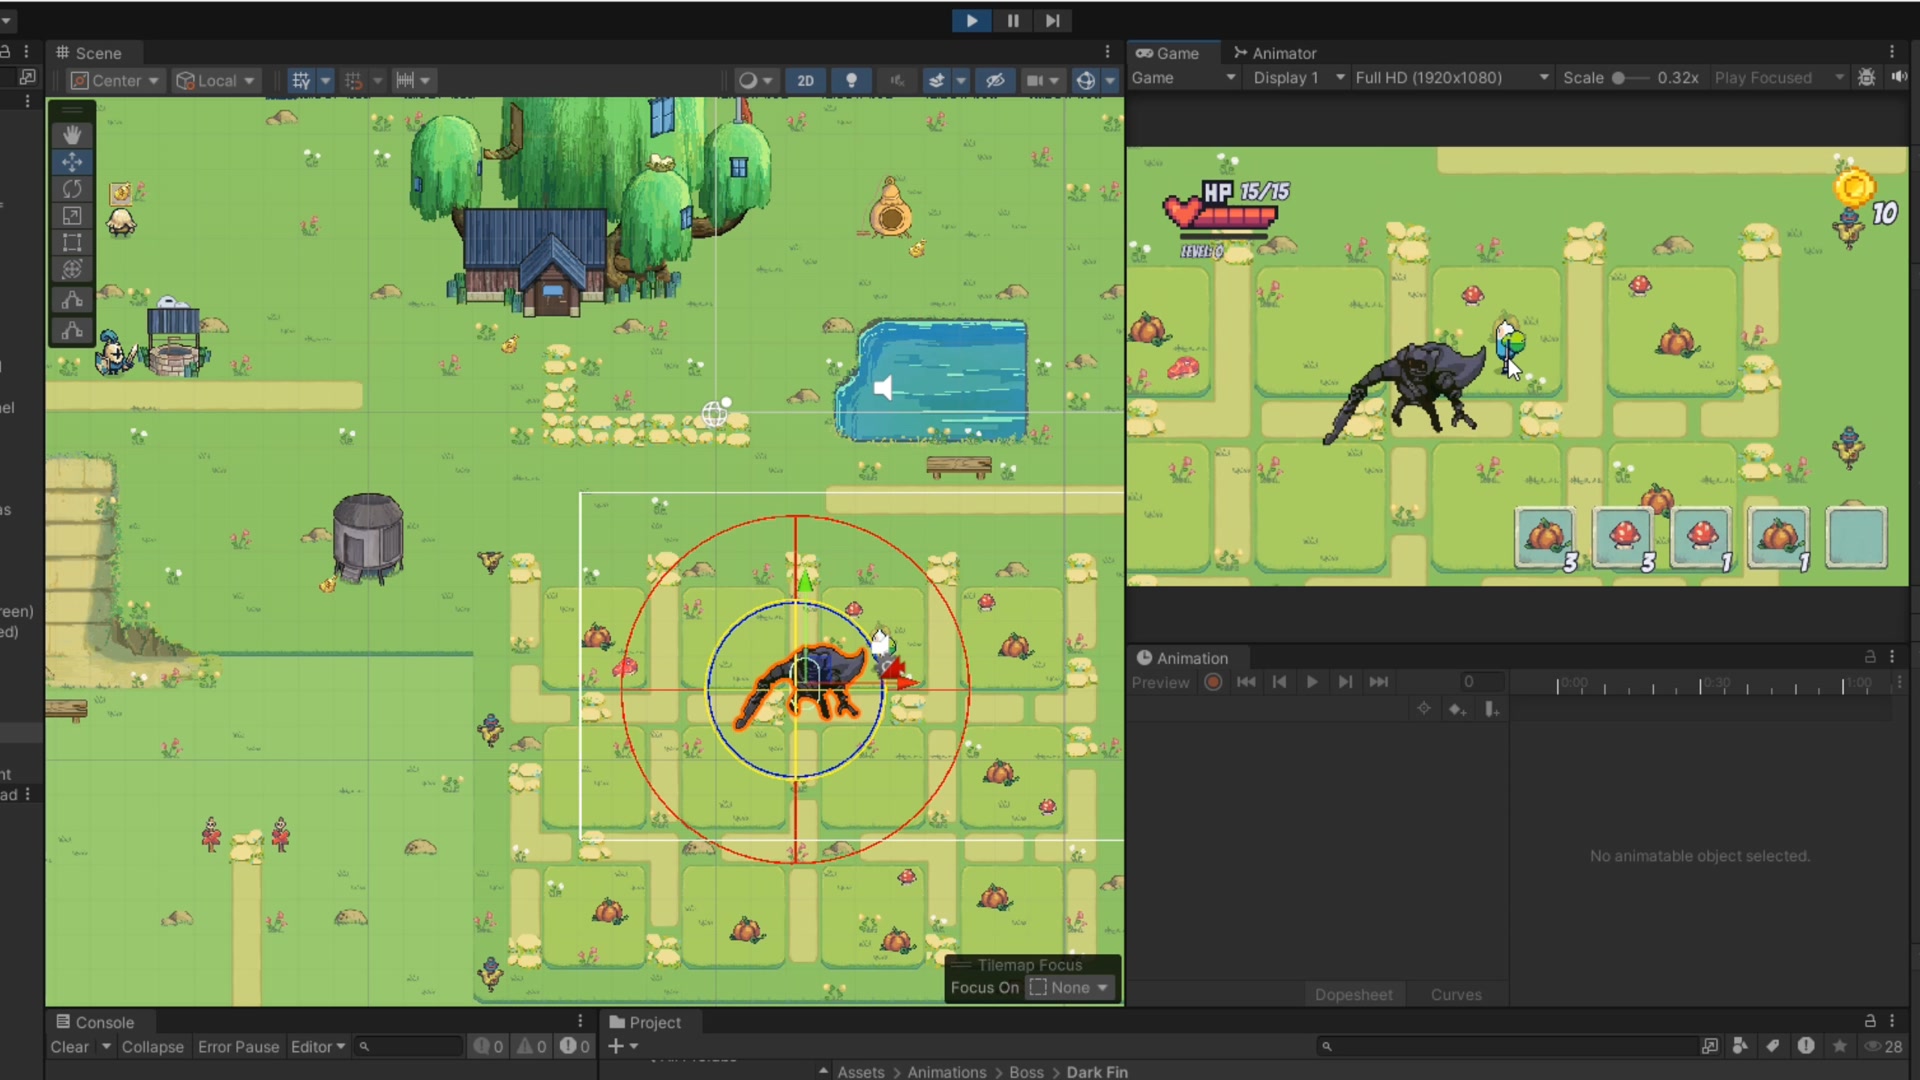The image size is (1920, 1080).
Task: Open the Gizmos dropdown arrow
Action: [1110, 80]
